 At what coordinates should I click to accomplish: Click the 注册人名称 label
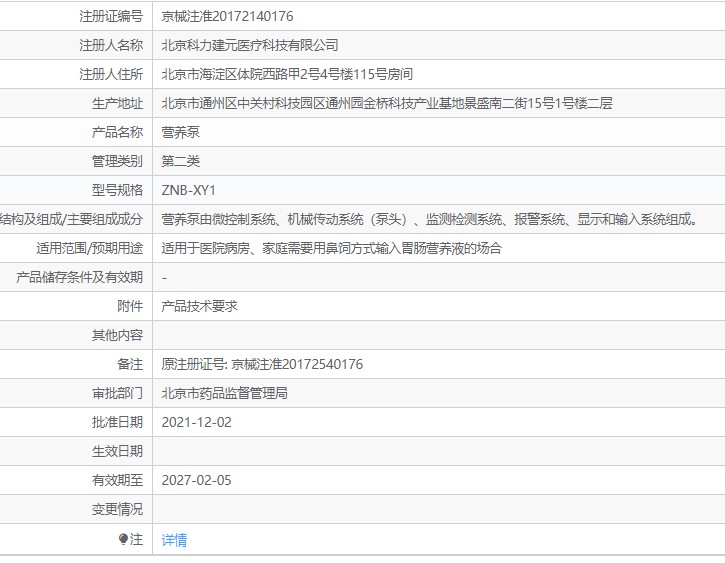(x=111, y=45)
